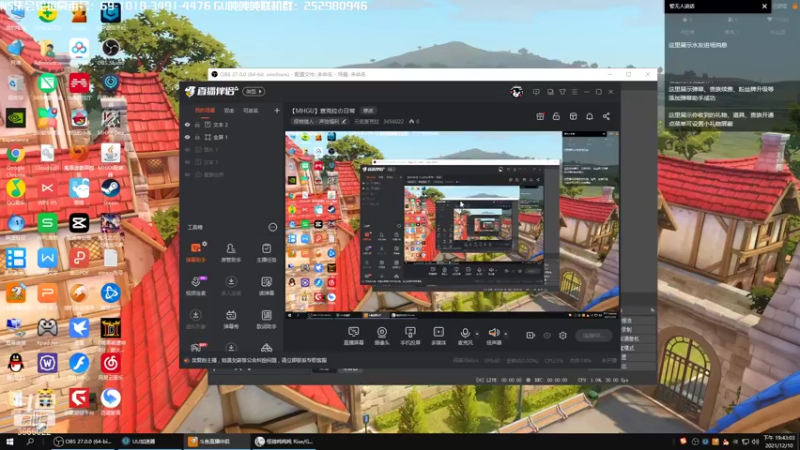Close the chat overlay panel at top right
This screenshot has height=450, width=800.
tap(764, 6)
